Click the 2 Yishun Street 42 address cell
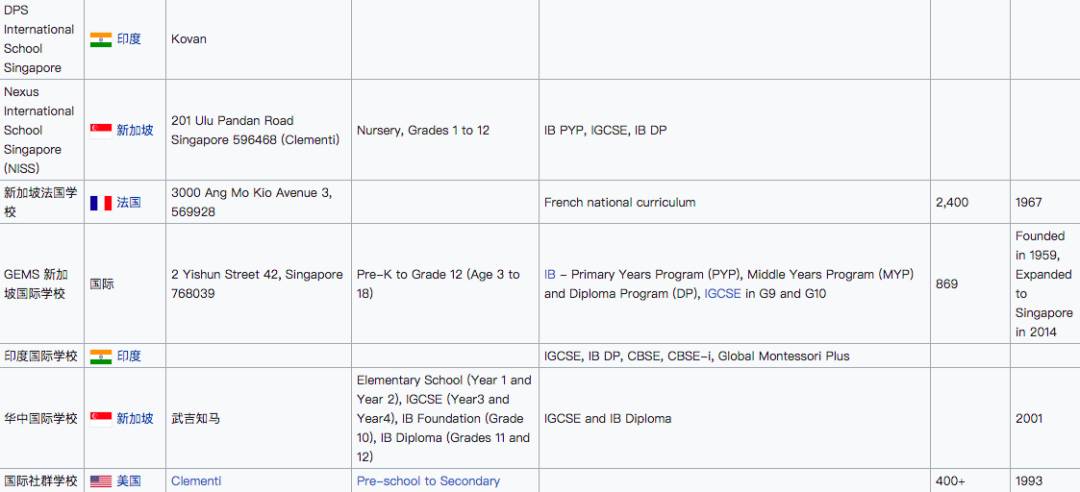 [257, 284]
